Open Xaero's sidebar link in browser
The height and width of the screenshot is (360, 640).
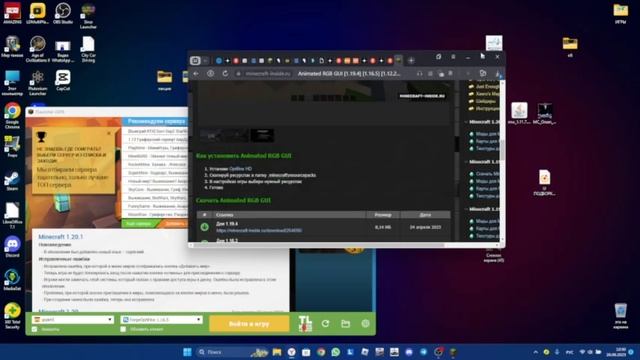[x=487, y=94]
